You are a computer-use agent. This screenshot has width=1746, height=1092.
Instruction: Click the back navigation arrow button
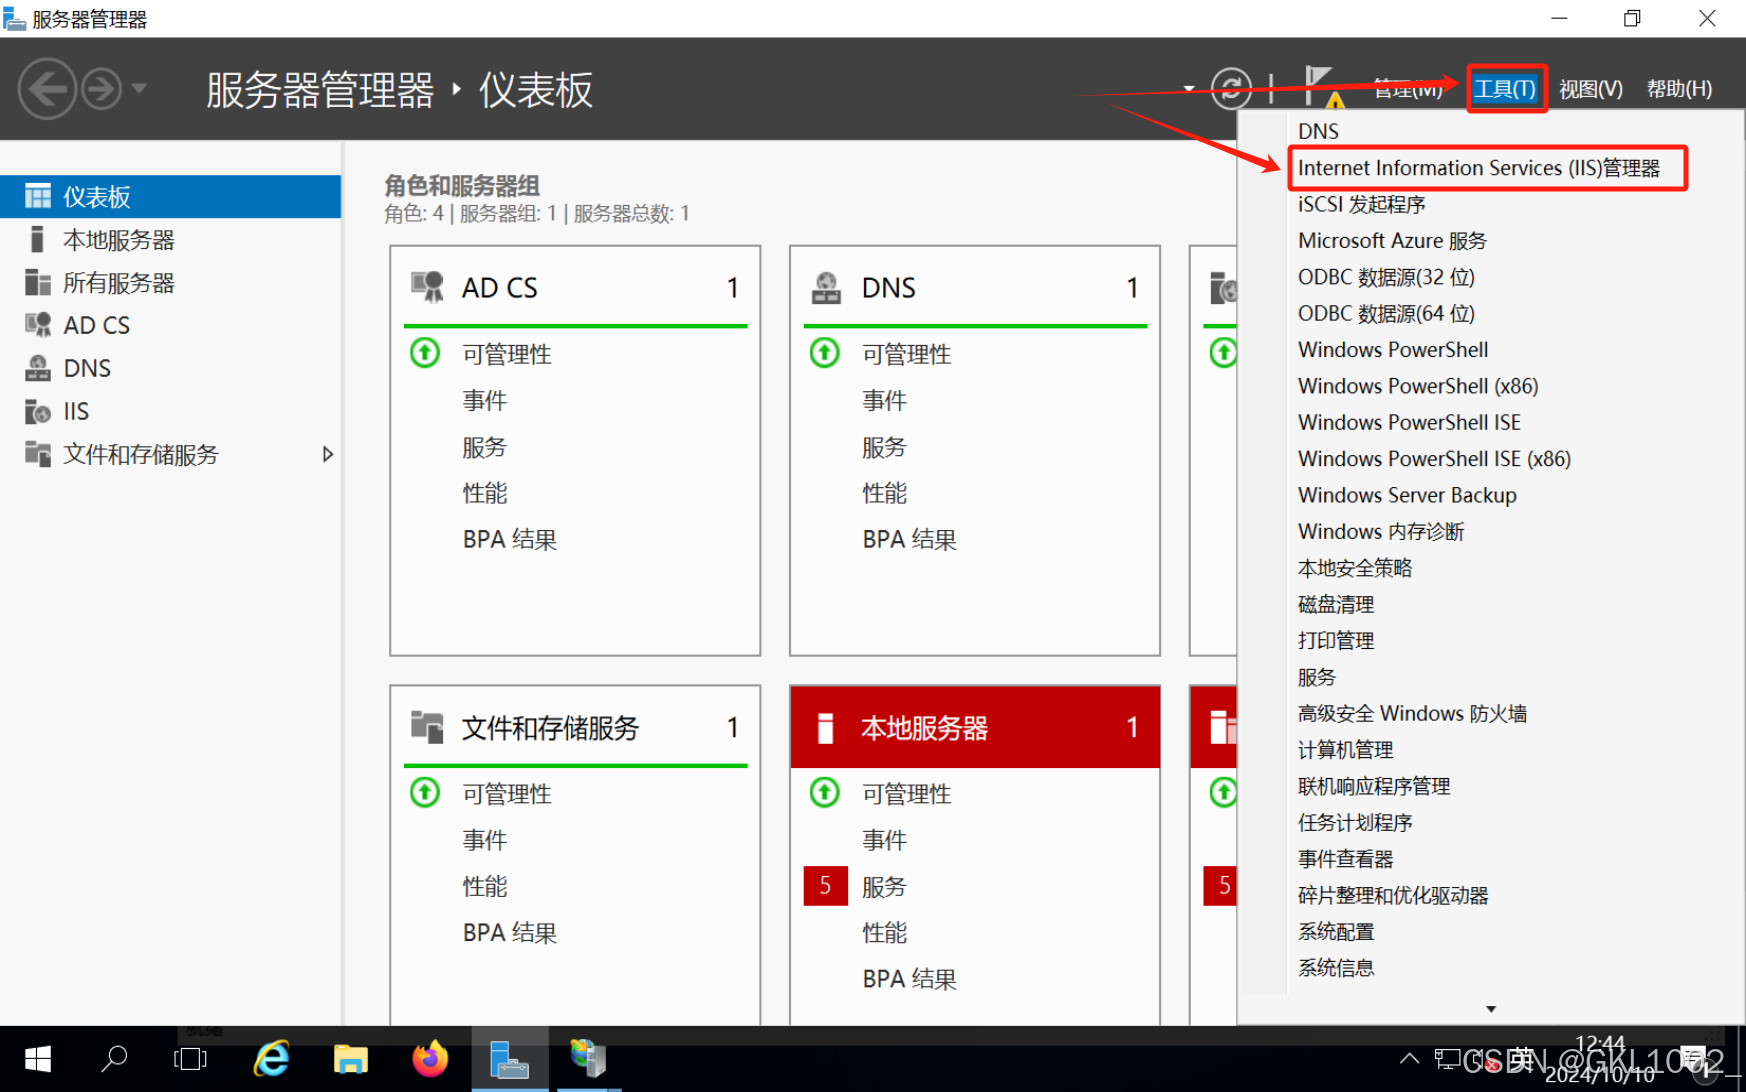coord(46,89)
